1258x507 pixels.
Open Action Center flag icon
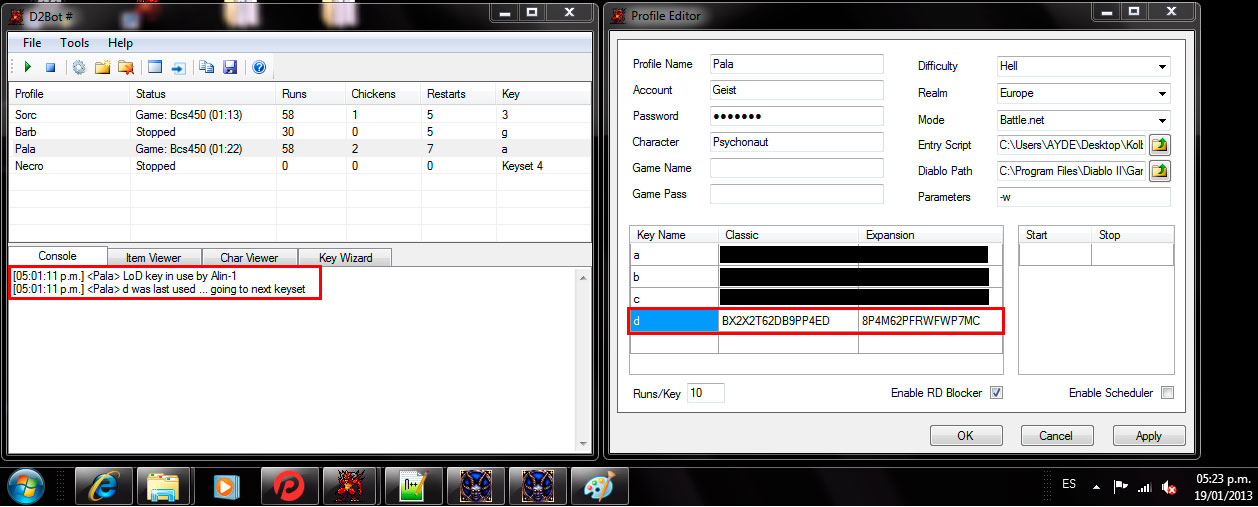coord(1122,486)
